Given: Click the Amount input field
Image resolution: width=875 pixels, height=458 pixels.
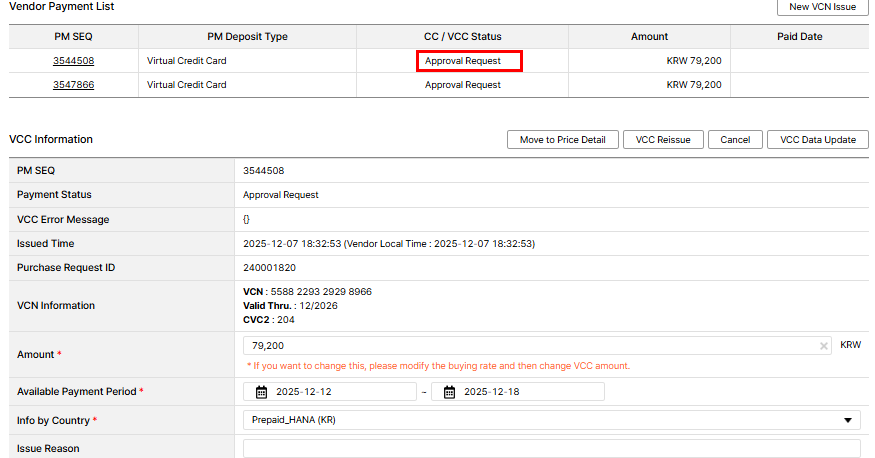Looking at the screenshot, I should [x=530, y=346].
